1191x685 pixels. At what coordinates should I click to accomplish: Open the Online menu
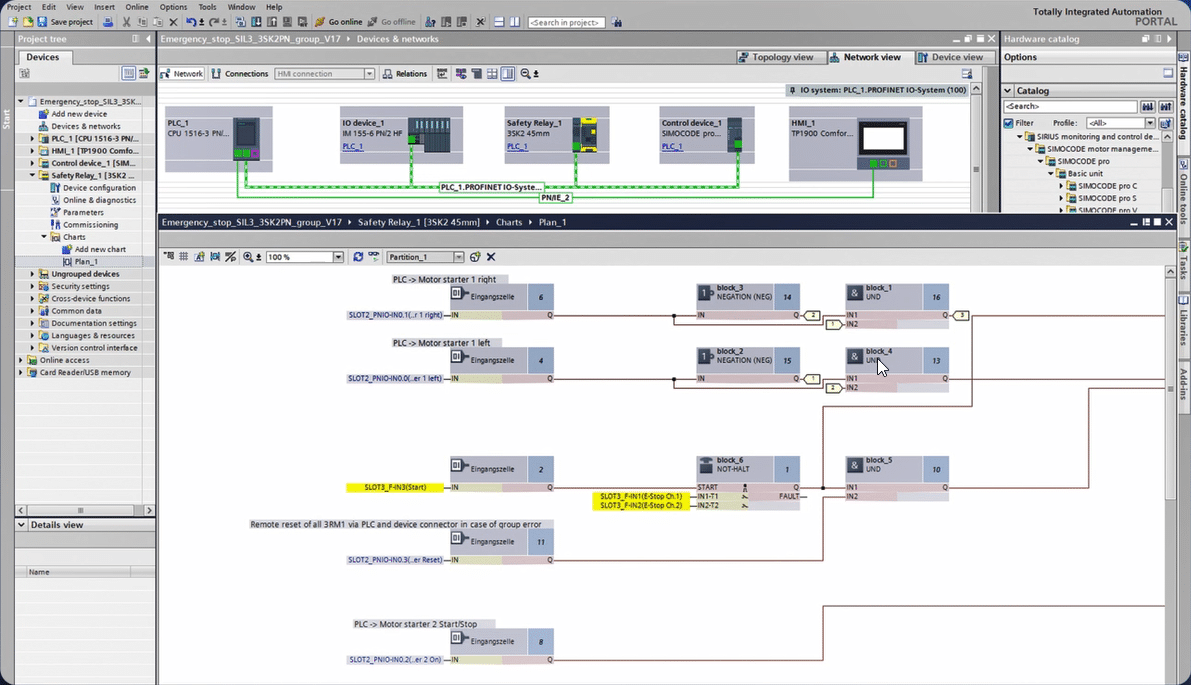click(x=137, y=7)
